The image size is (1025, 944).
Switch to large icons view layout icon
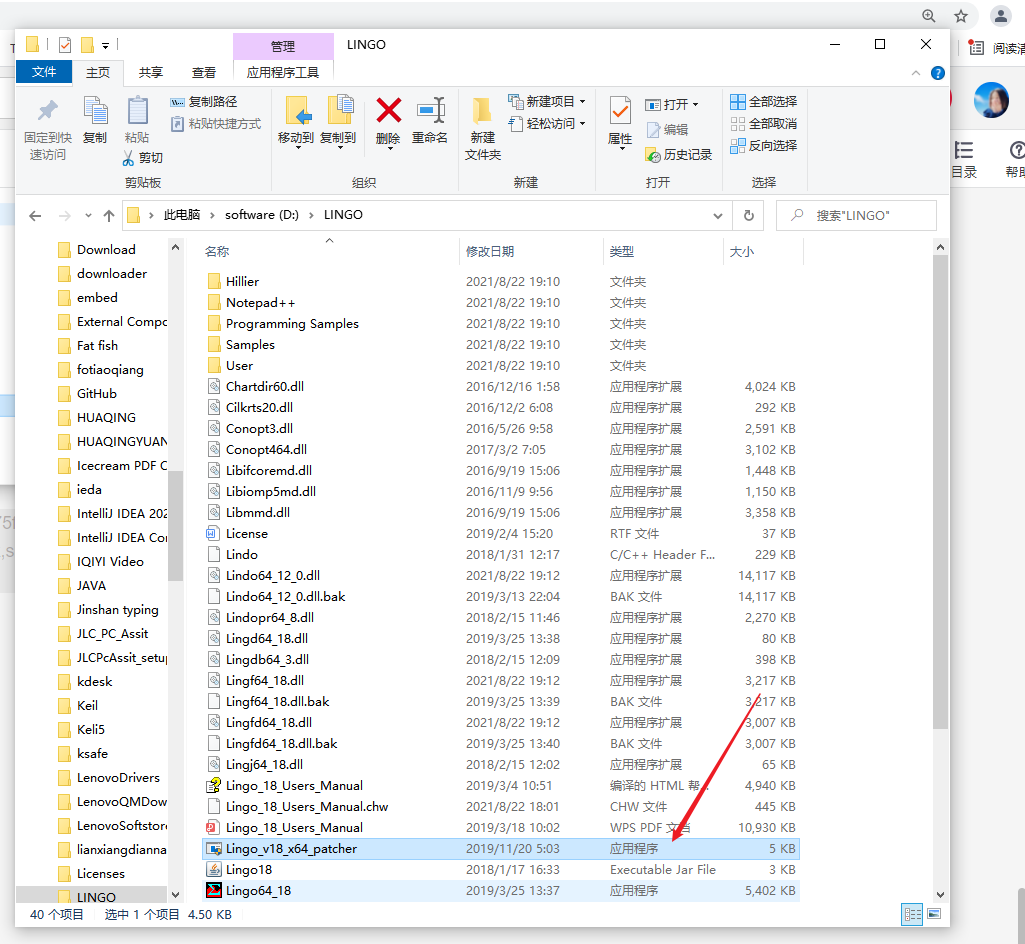coord(934,914)
